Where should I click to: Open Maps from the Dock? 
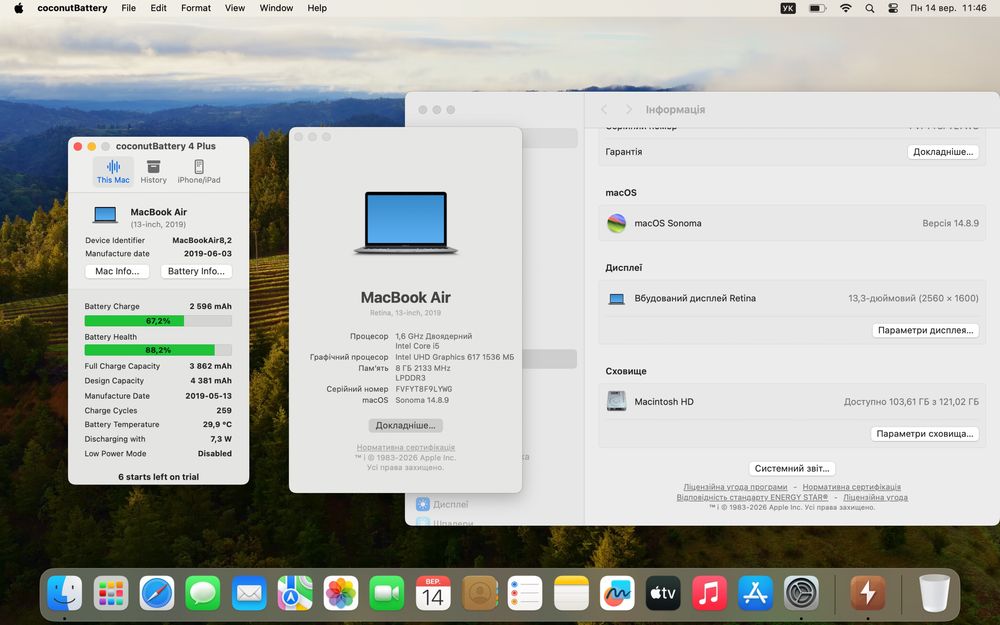pos(295,593)
